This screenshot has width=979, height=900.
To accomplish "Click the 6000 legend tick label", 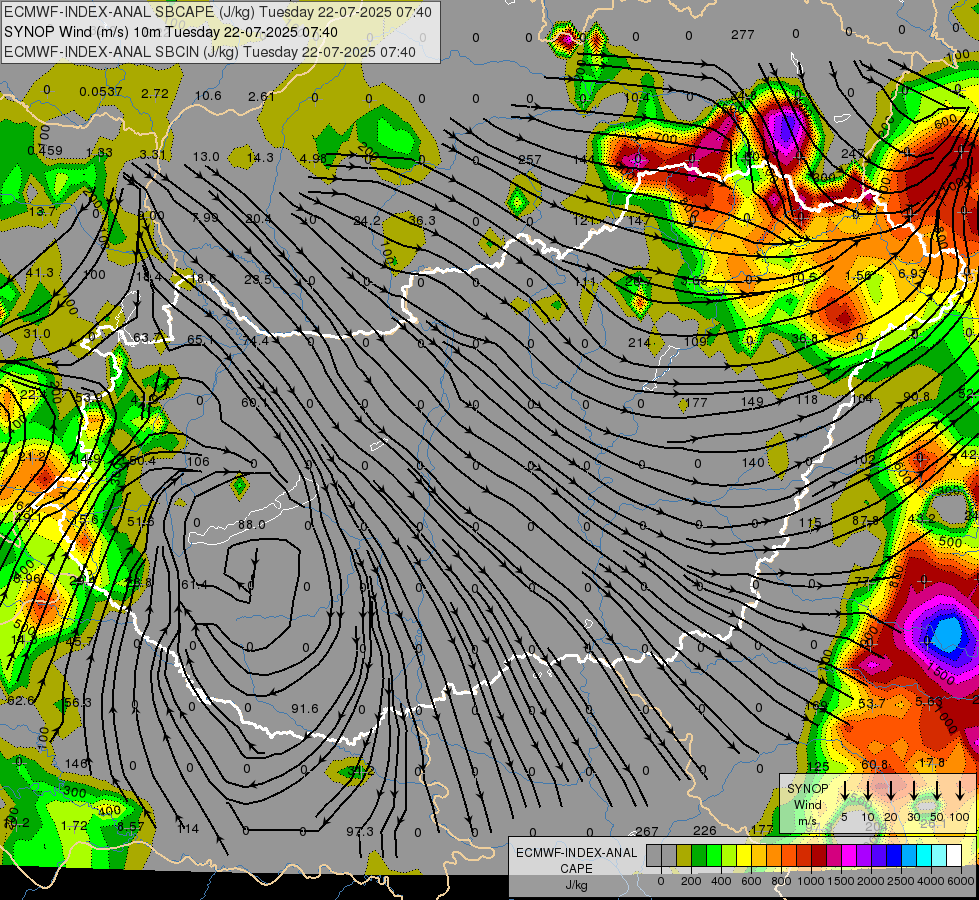I will 962,881.
